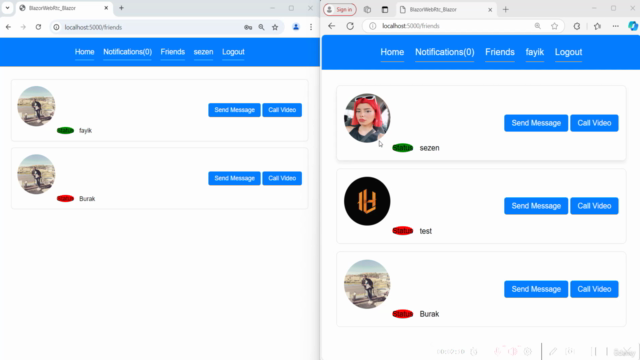Click green status badge next to sezen

[x=402, y=148]
